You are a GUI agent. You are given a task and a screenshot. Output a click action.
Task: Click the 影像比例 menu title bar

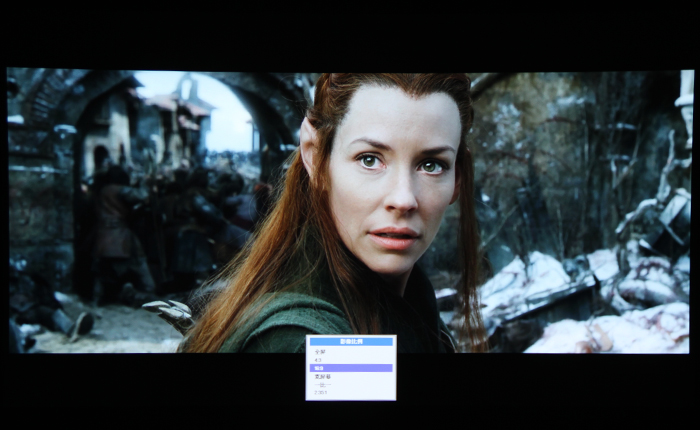[351, 342]
